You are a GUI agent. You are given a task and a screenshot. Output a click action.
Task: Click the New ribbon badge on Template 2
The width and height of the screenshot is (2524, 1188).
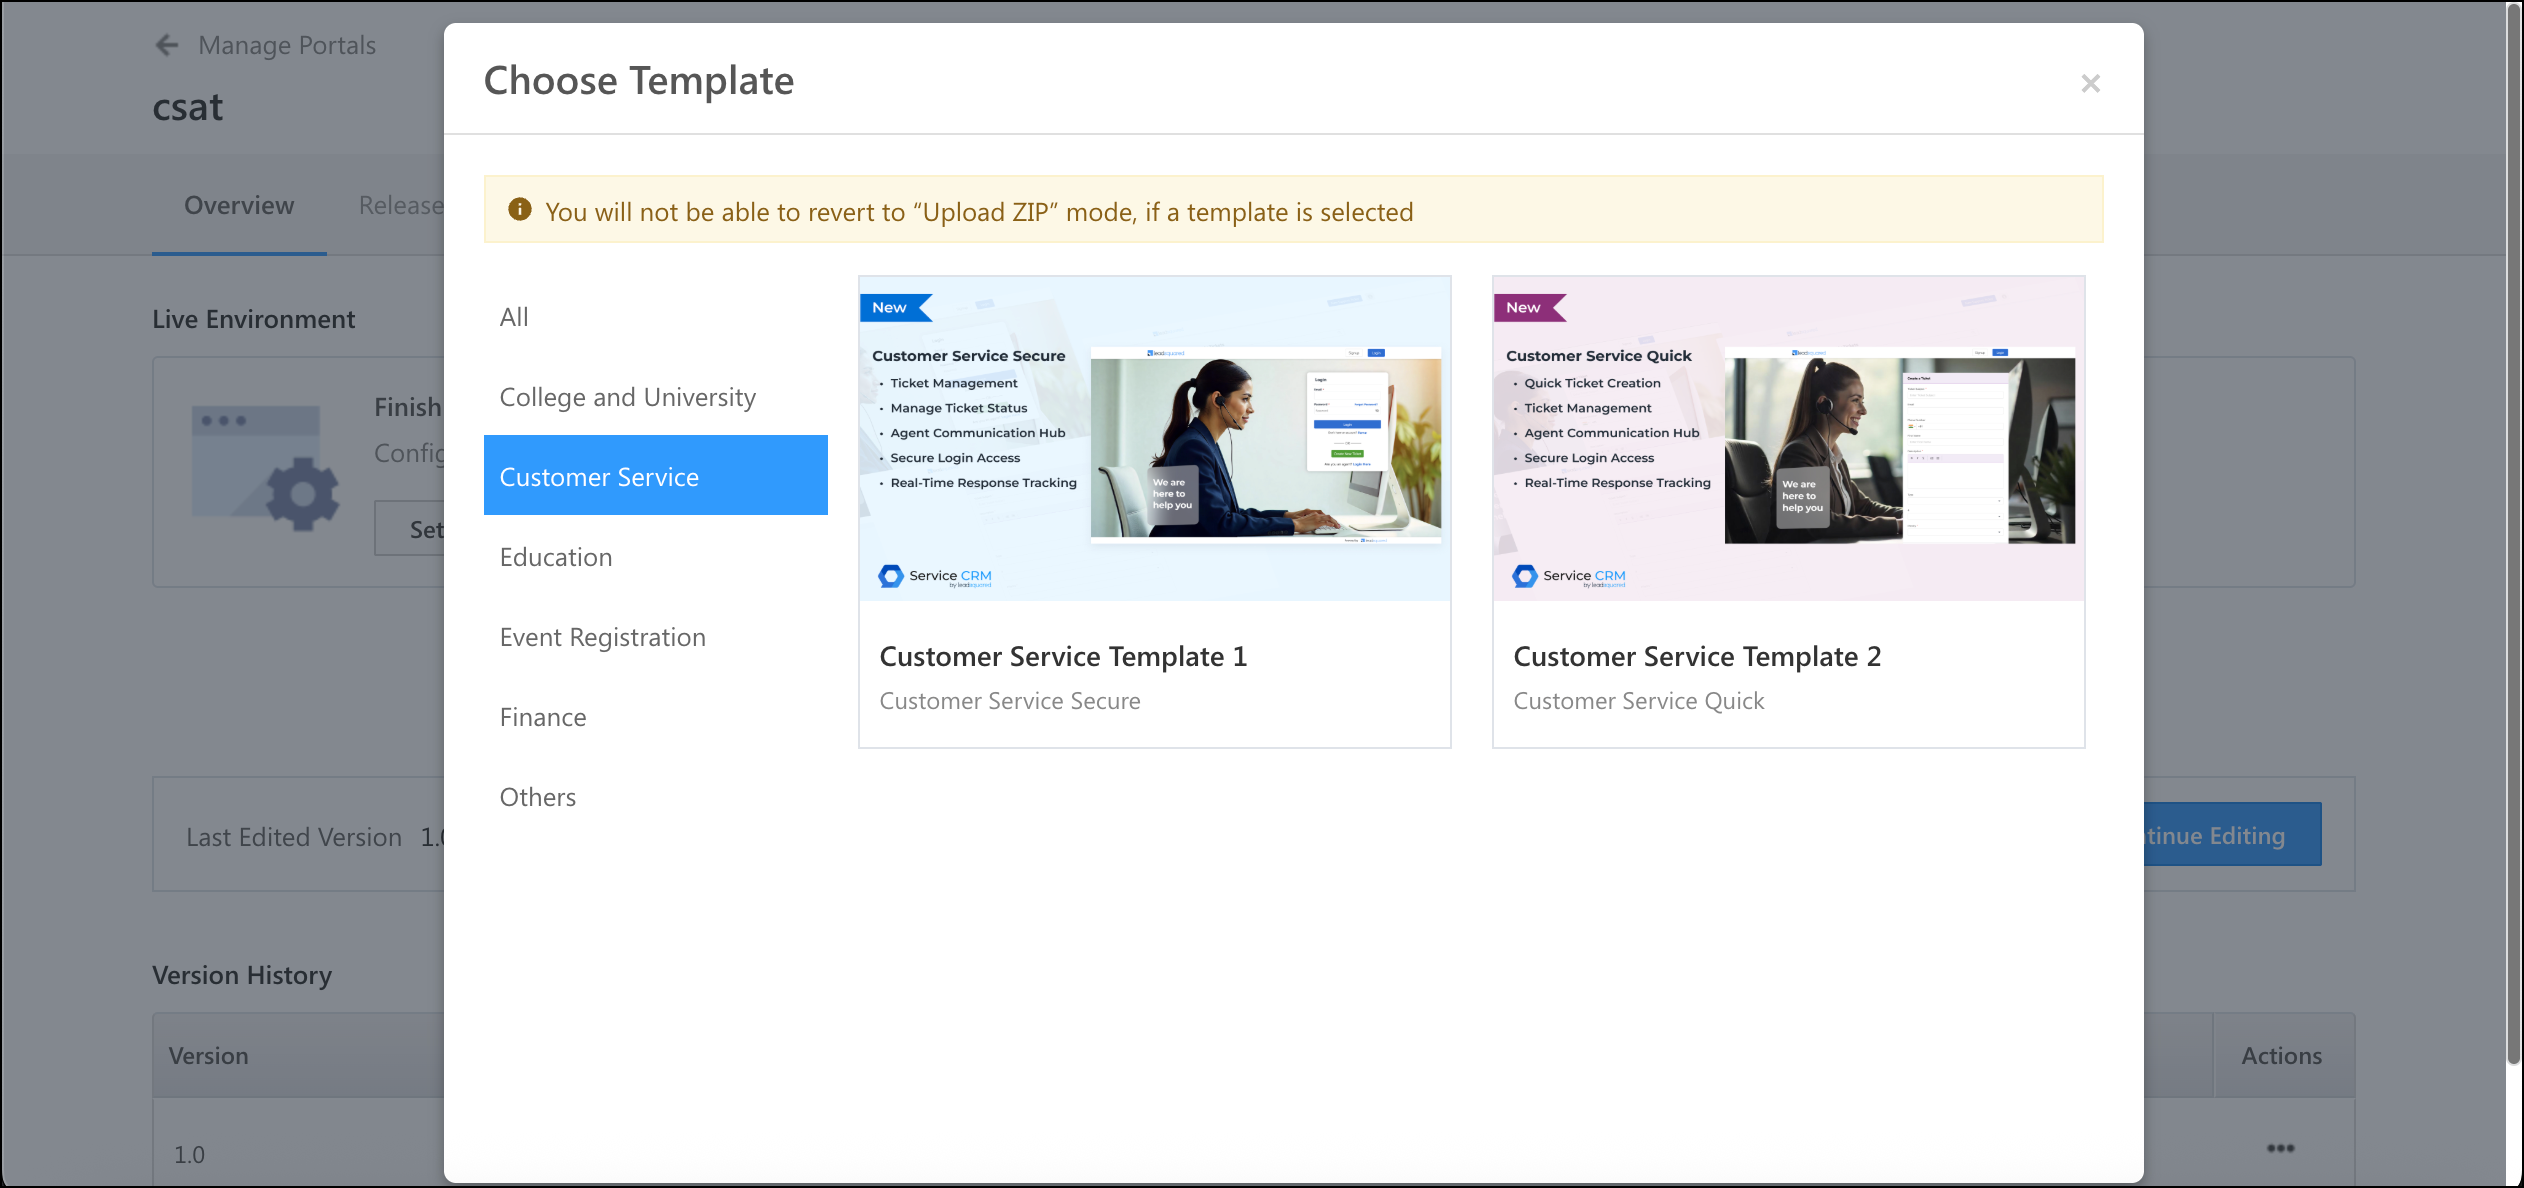coord(1523,307)
